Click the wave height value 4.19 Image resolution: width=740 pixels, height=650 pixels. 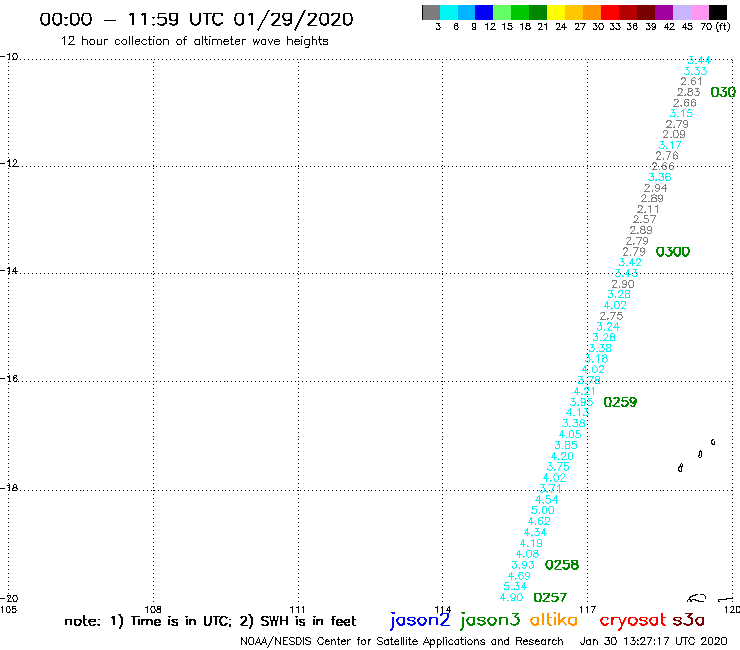531,543
